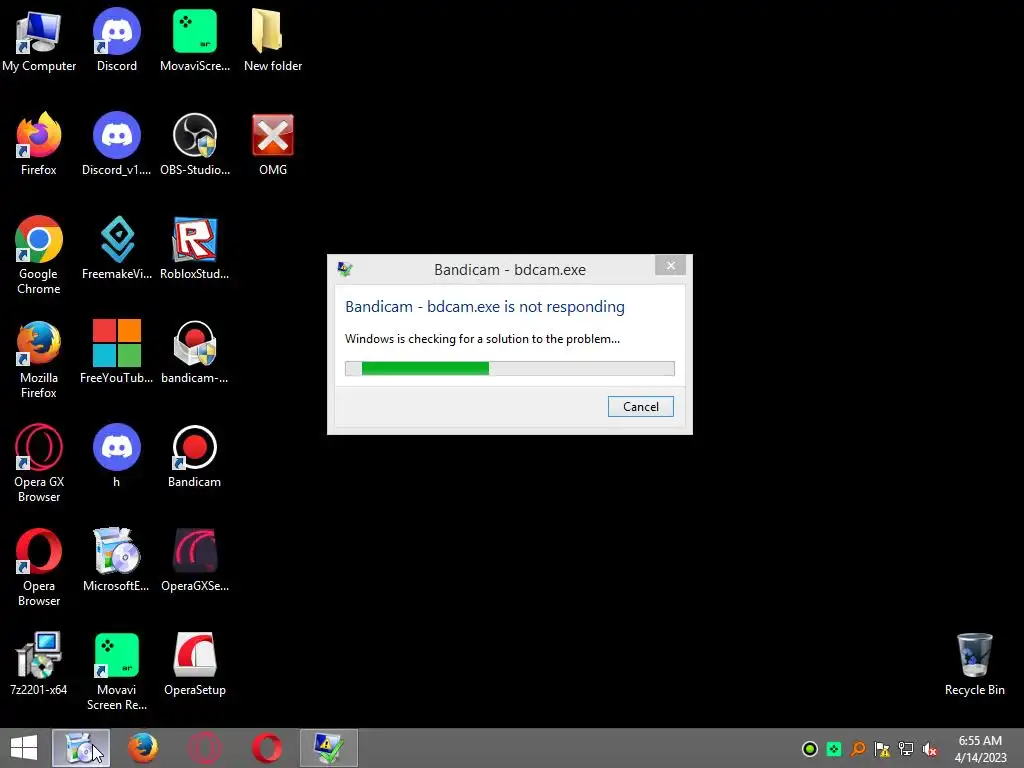
Task: Close the Bandicam - bdcam.exe dialog
Action: click(670, 265)
